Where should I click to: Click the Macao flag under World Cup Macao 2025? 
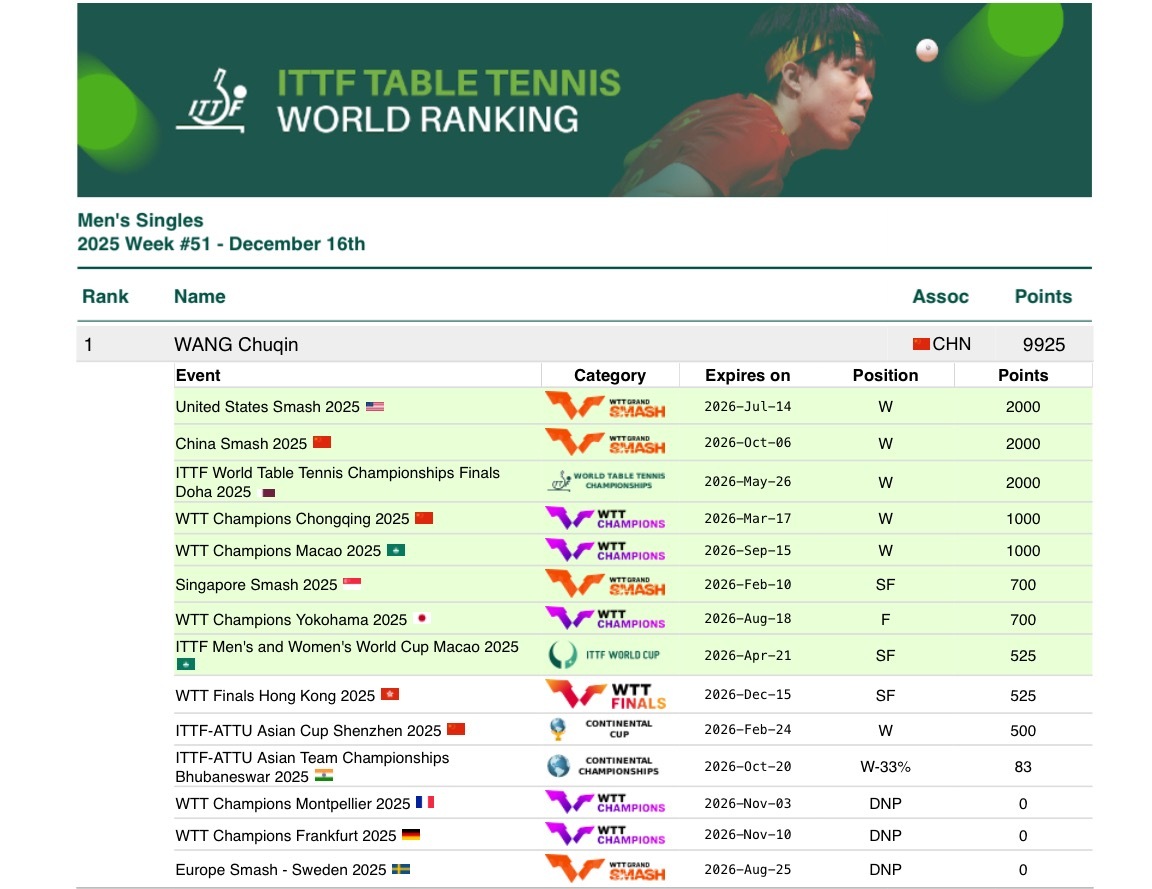(x=186, y=664)
